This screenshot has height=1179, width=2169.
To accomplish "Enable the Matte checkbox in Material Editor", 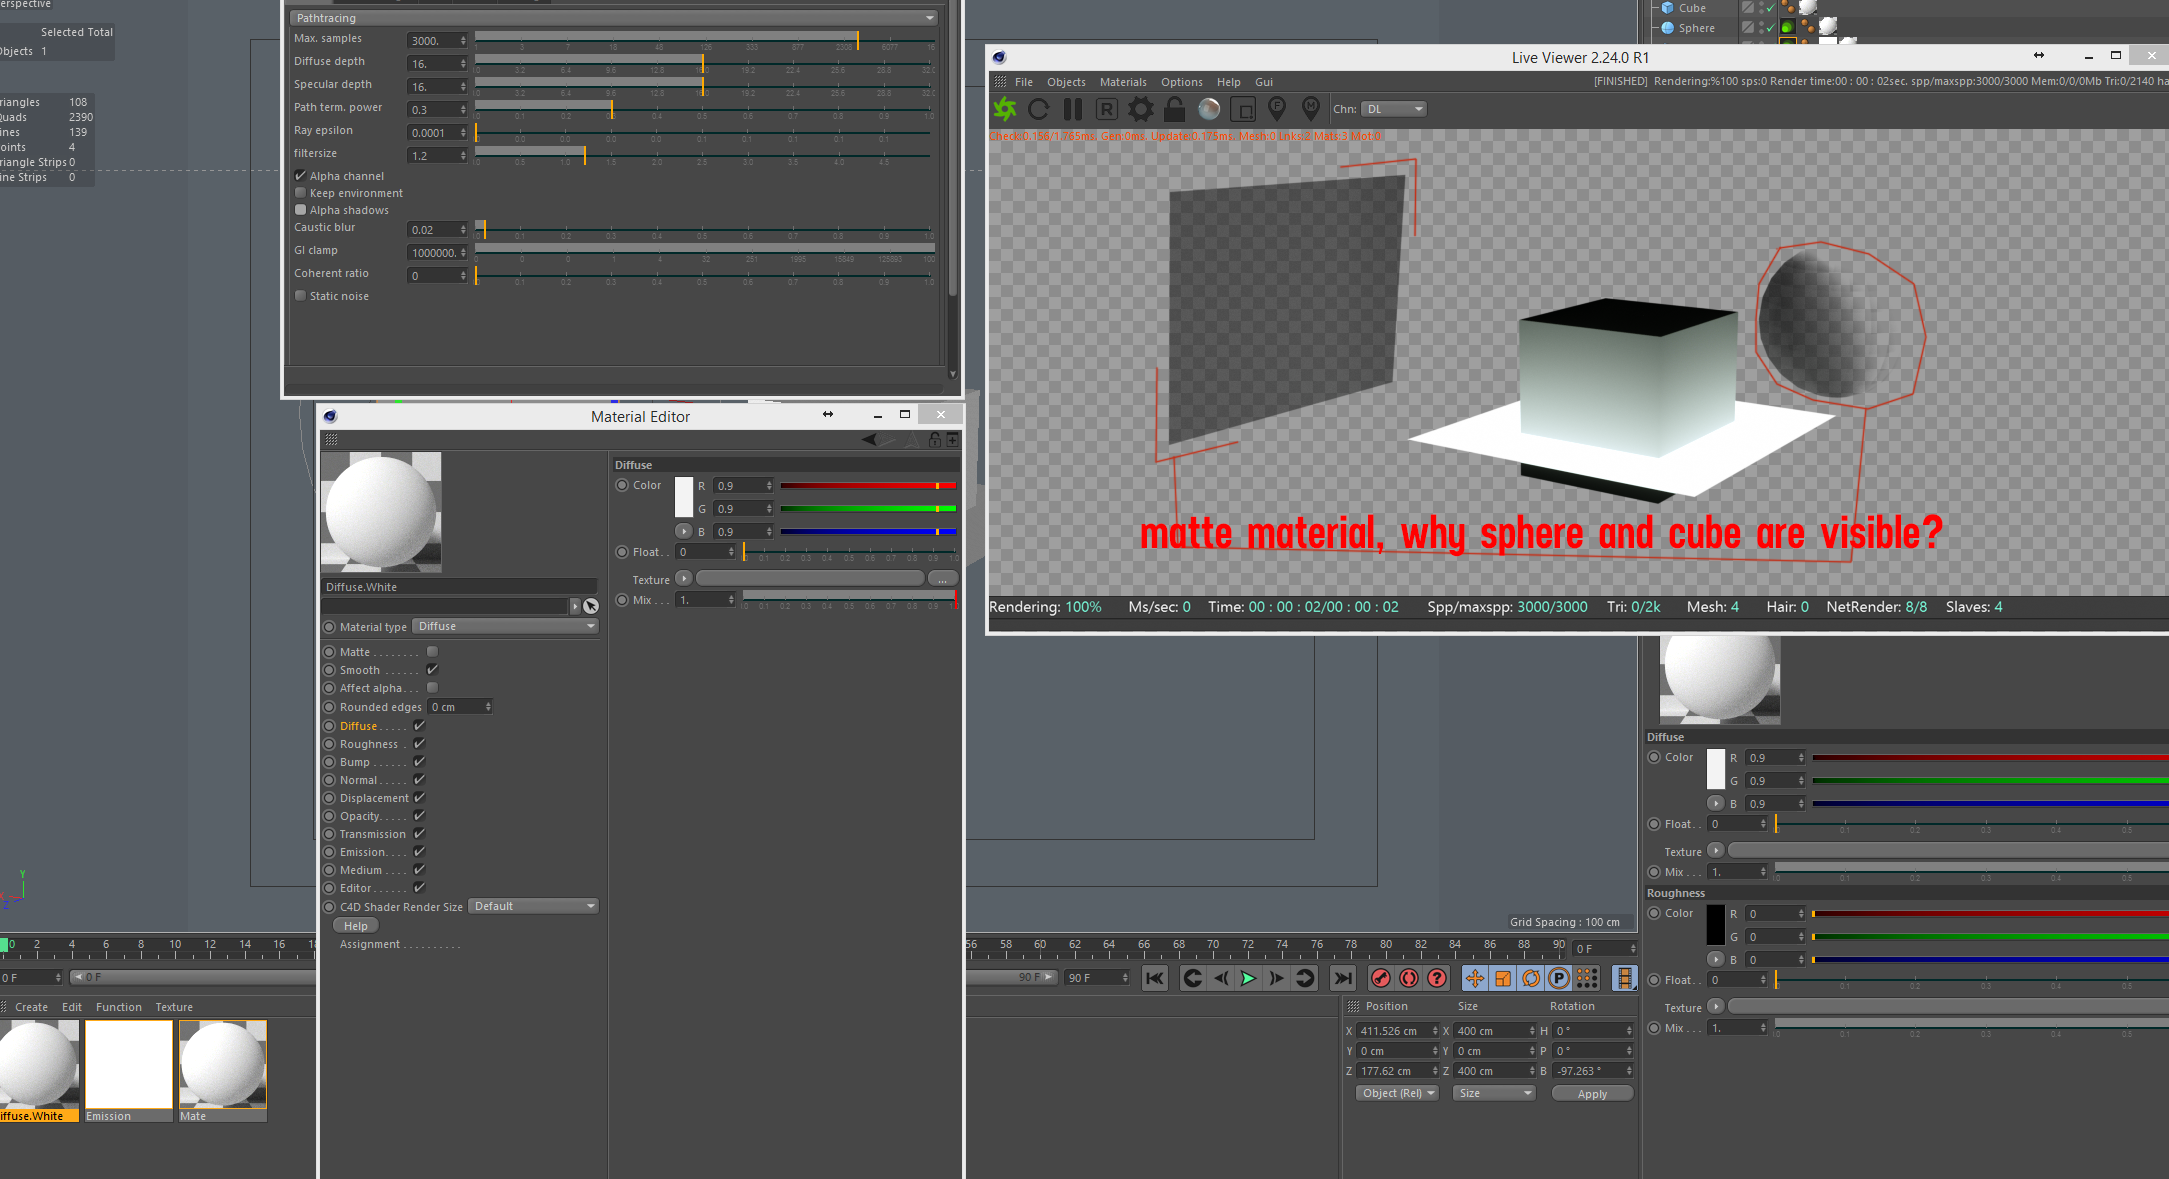I will click(x=433, y=652).
